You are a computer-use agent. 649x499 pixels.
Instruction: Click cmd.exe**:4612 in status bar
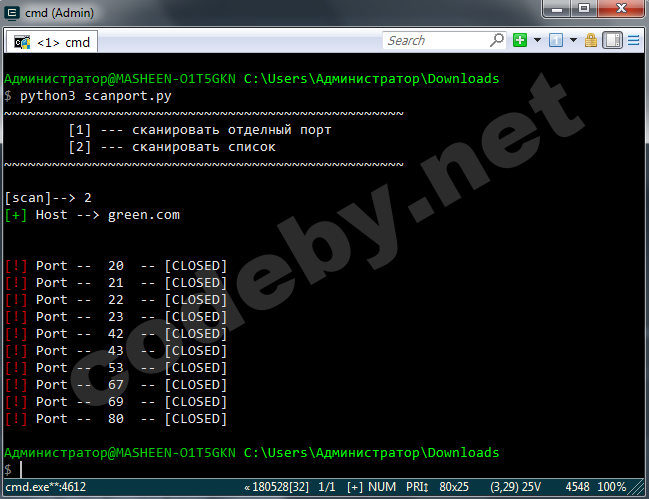(x=46, y=487)
